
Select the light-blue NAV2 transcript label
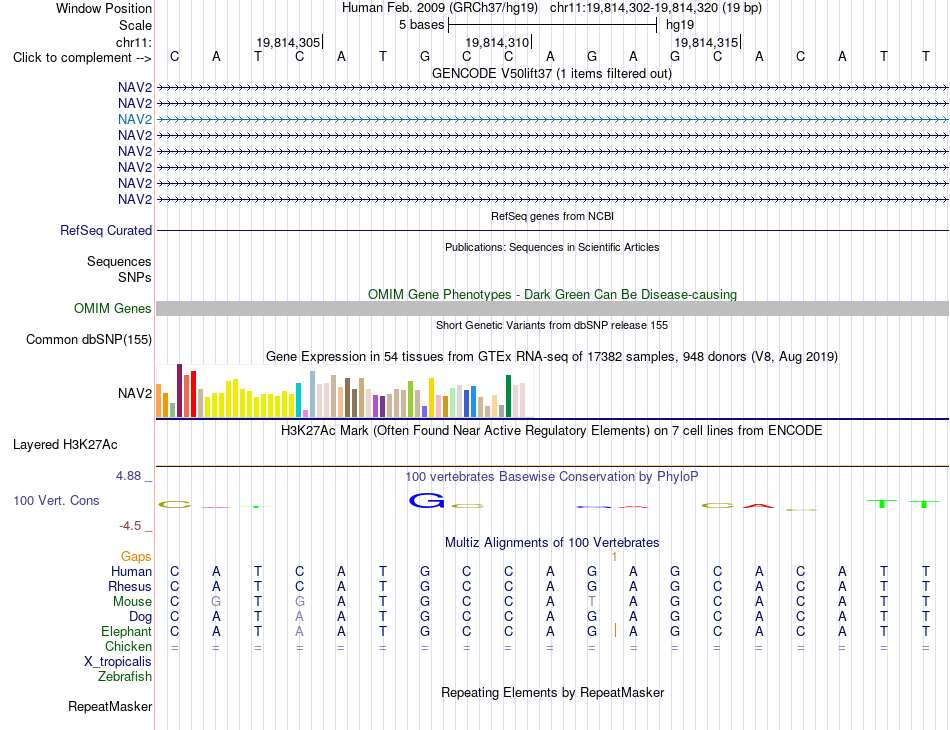(135, 119)
